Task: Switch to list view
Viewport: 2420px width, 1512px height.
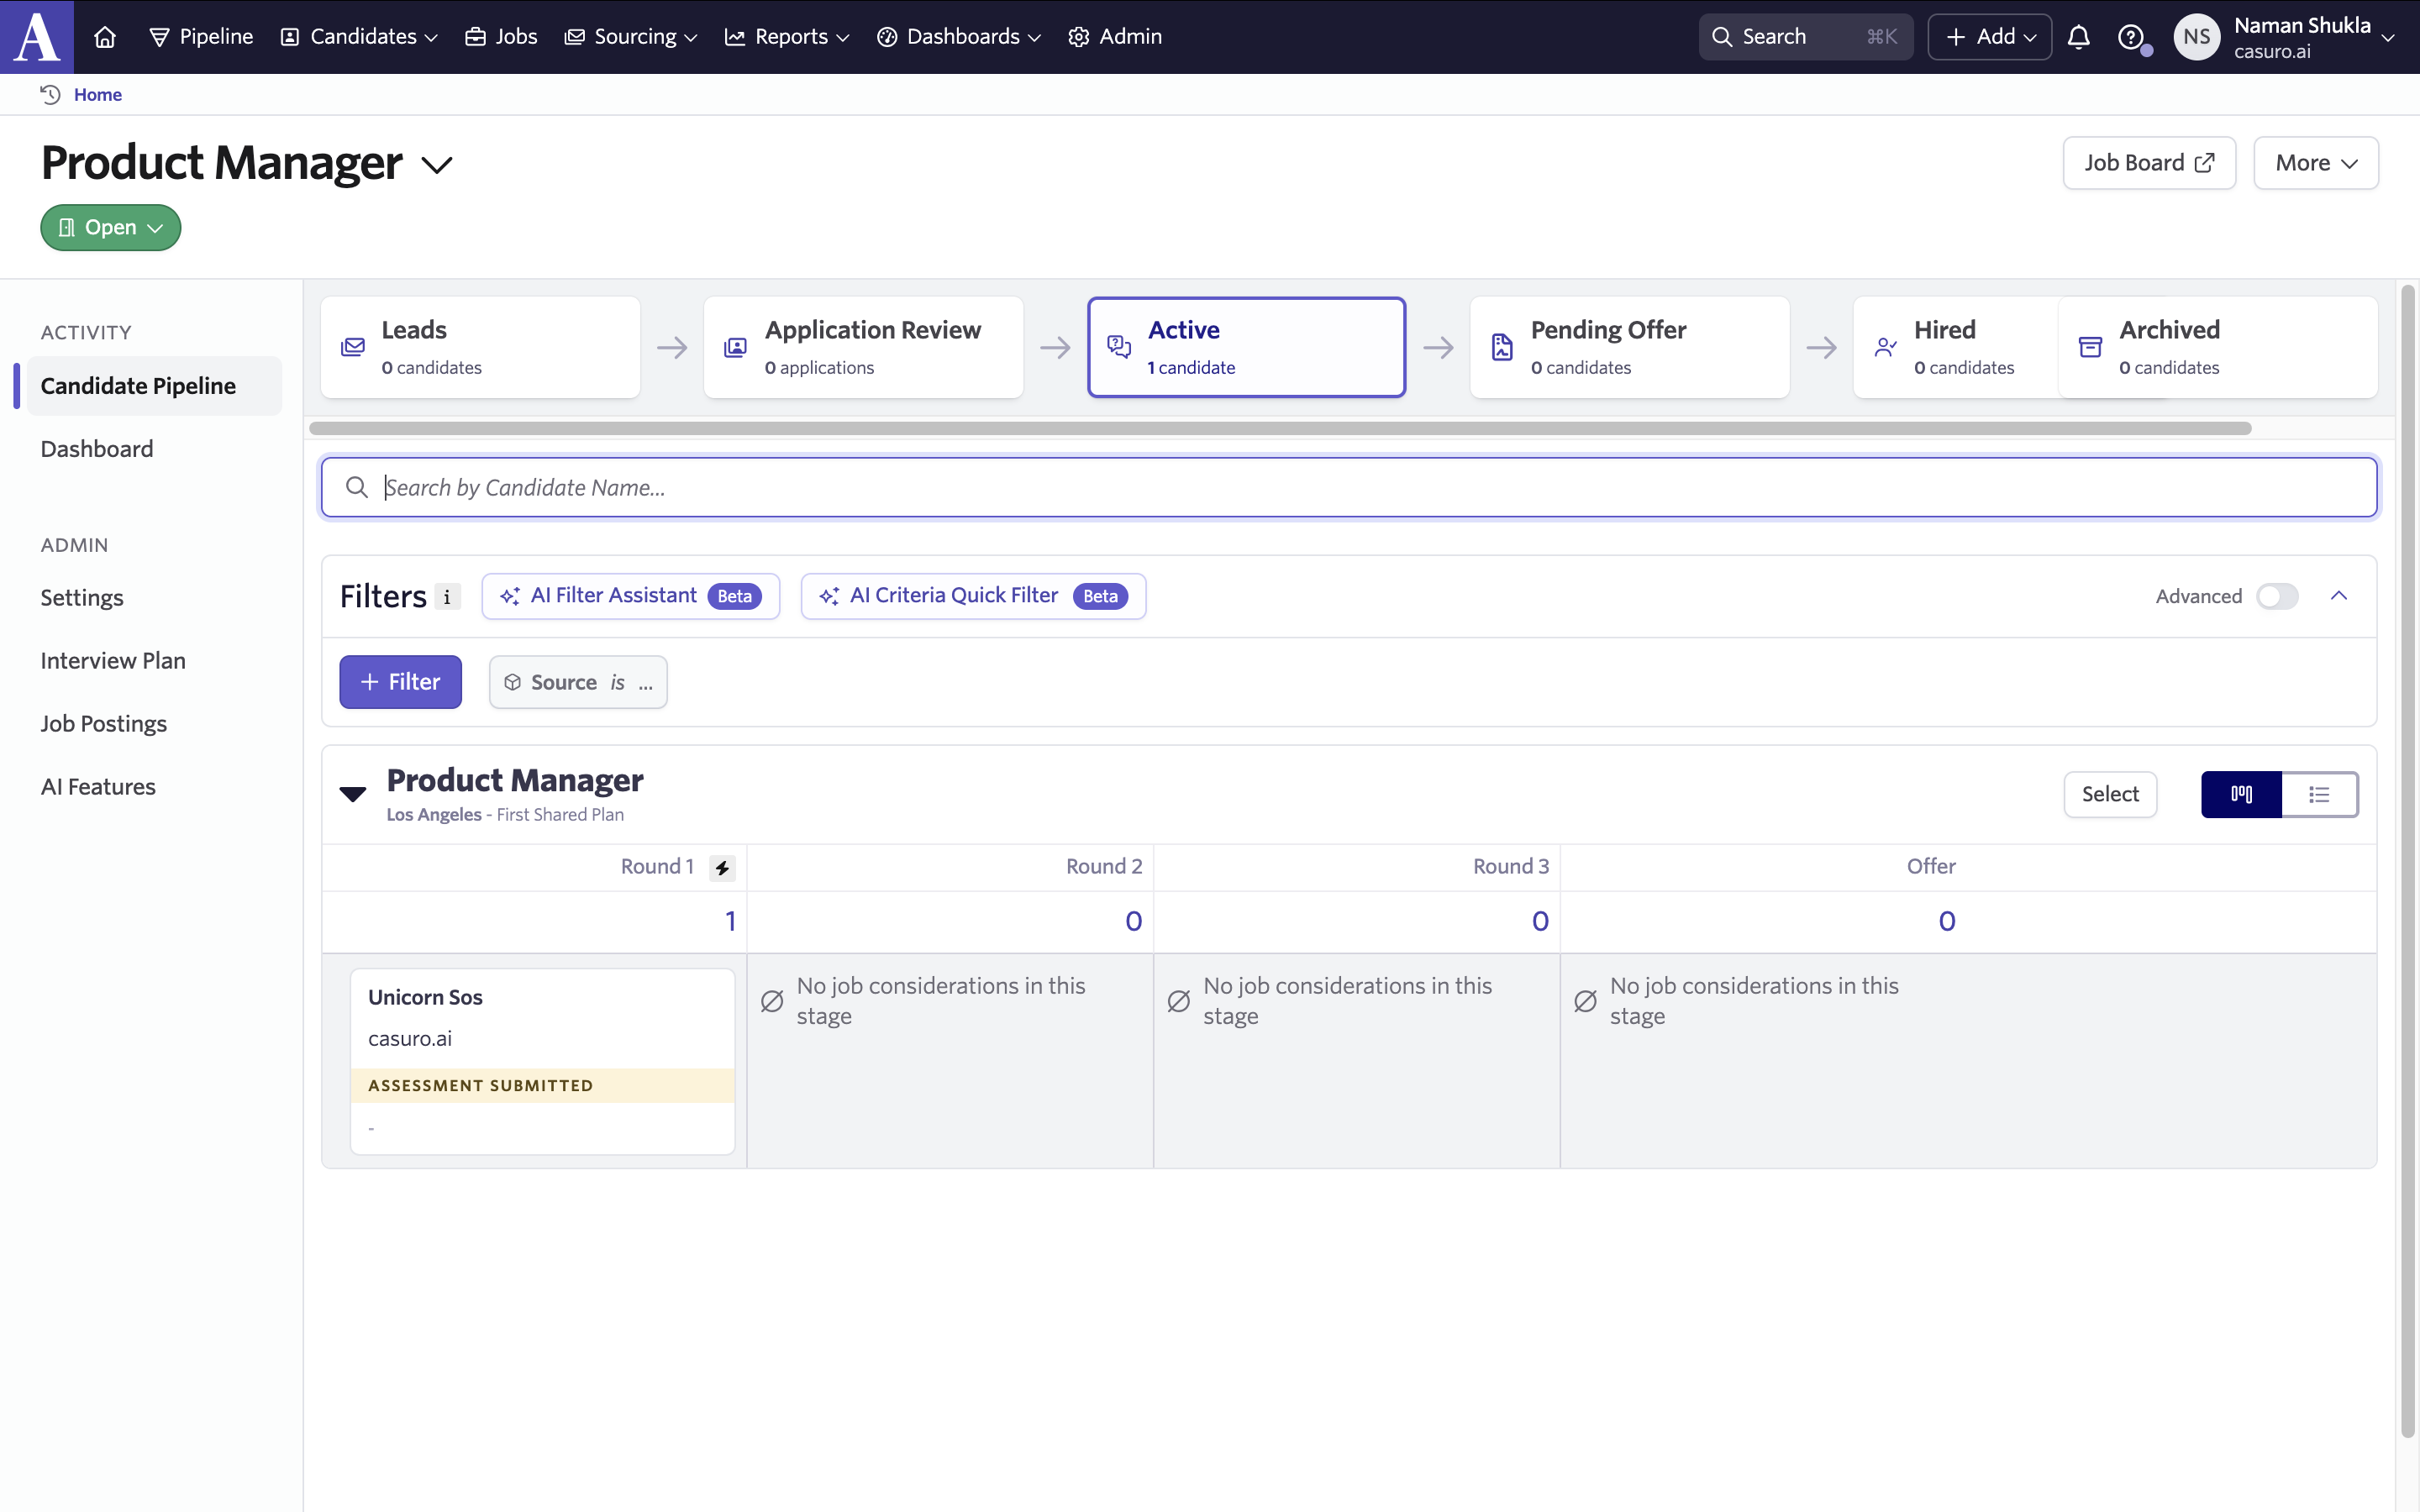Action: [2319, 794]
